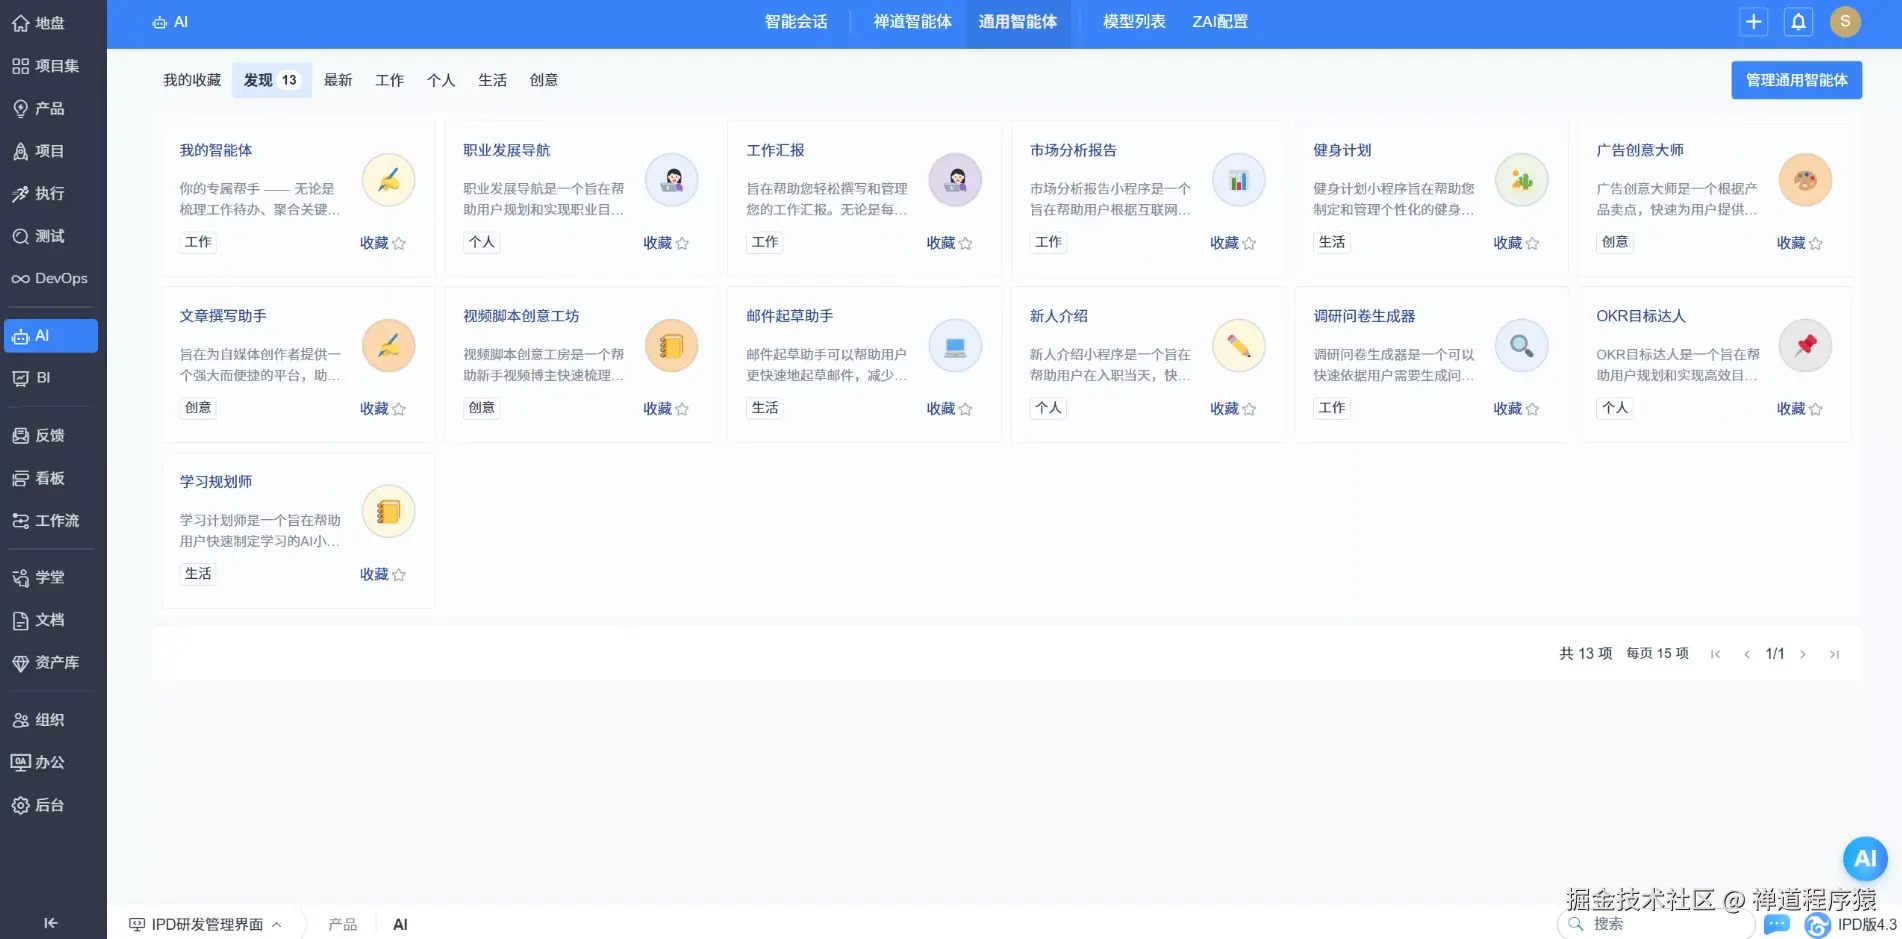The image size is (1902, 939).
Task: Click the 管理通用智能体 button
Action: [1797, 80]
